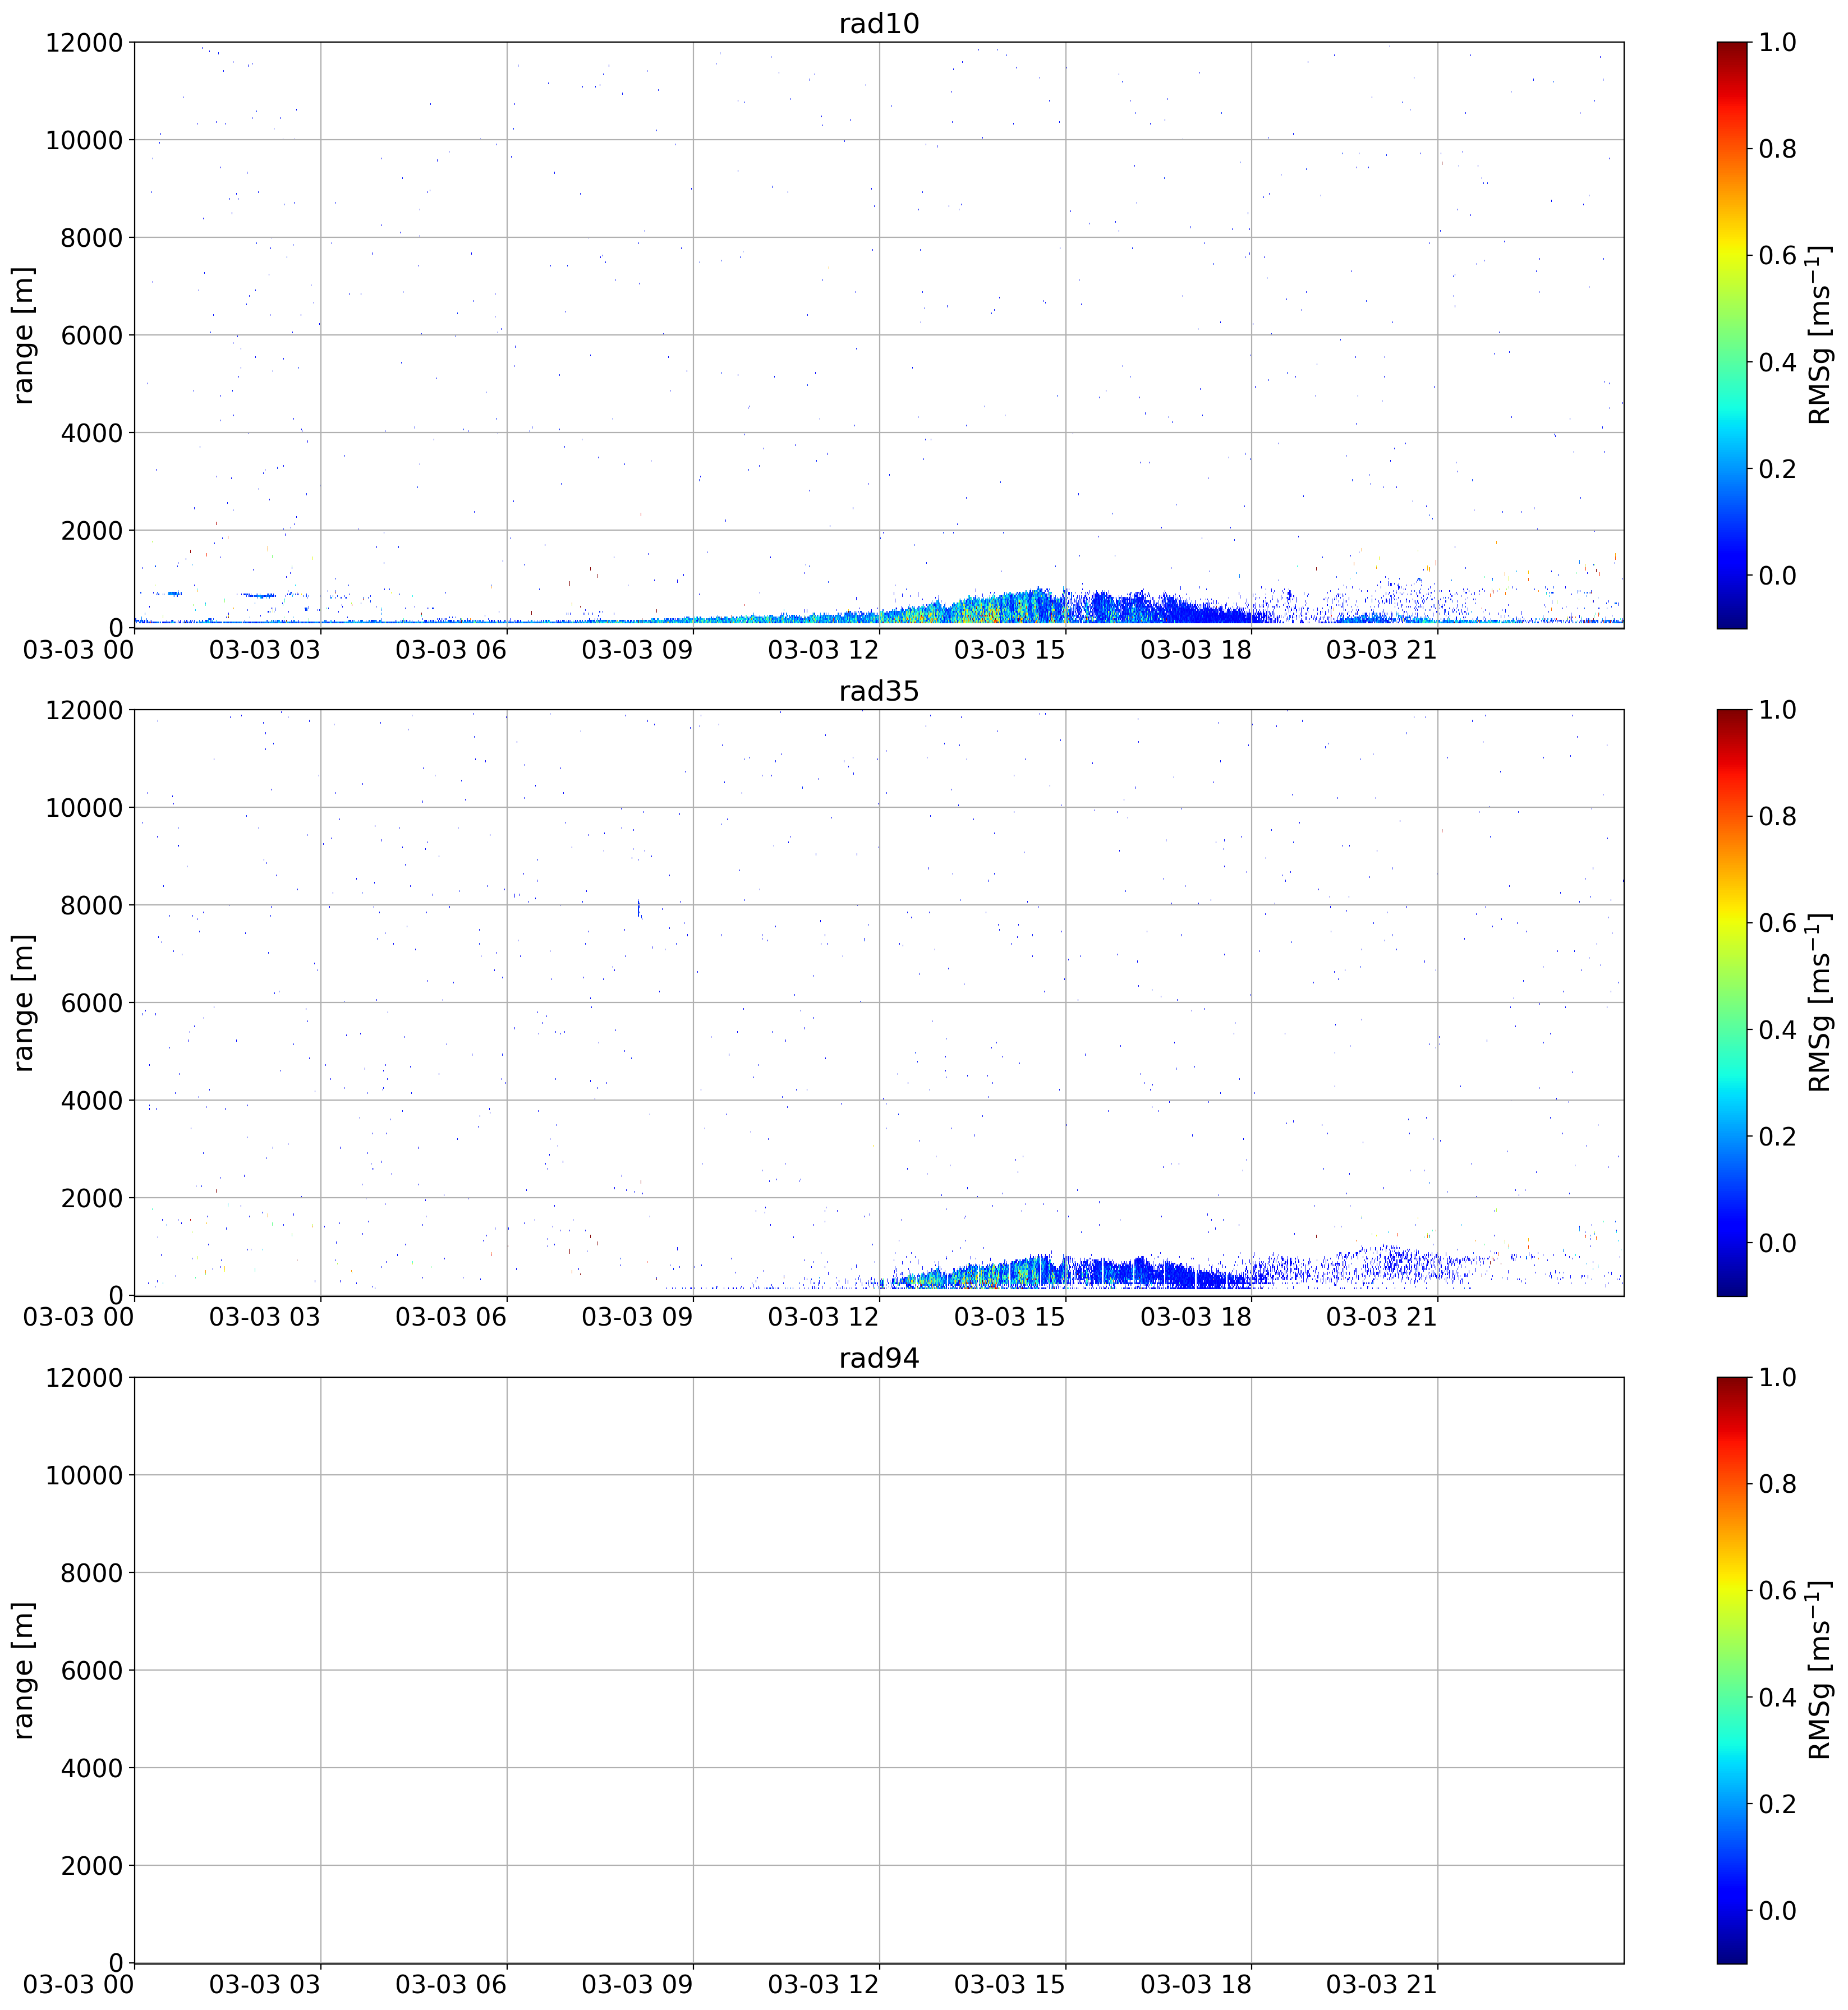
Task: Click the rad10 panel title
Action: pyautogui.click(x=878, y=23)
